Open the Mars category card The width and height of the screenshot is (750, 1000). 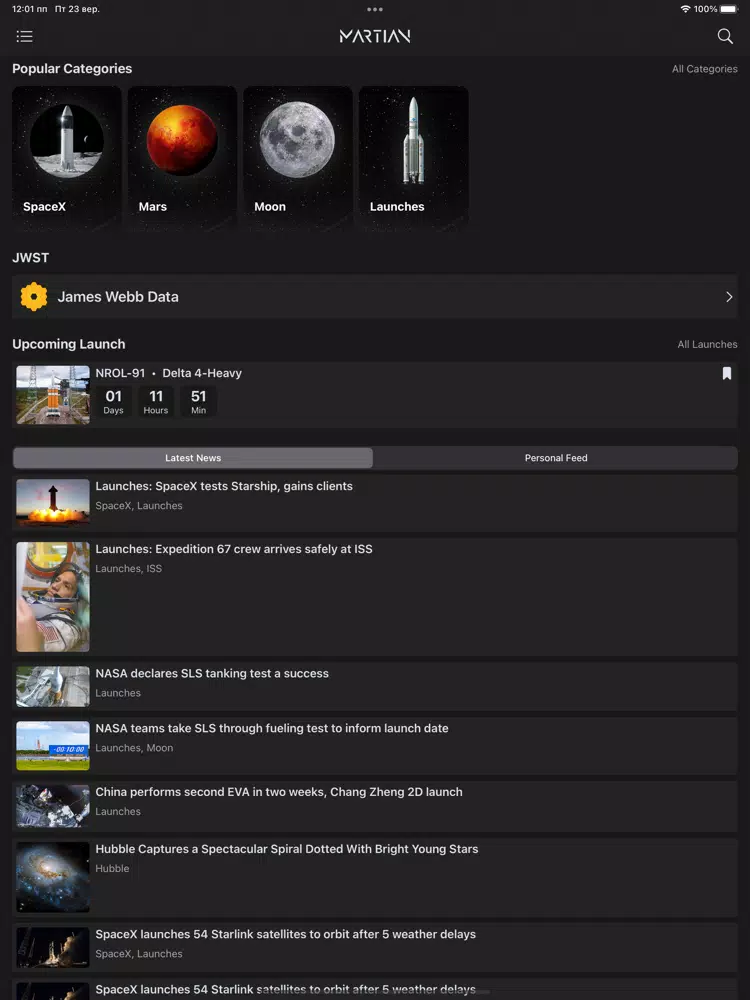click(x=182, y=158)
